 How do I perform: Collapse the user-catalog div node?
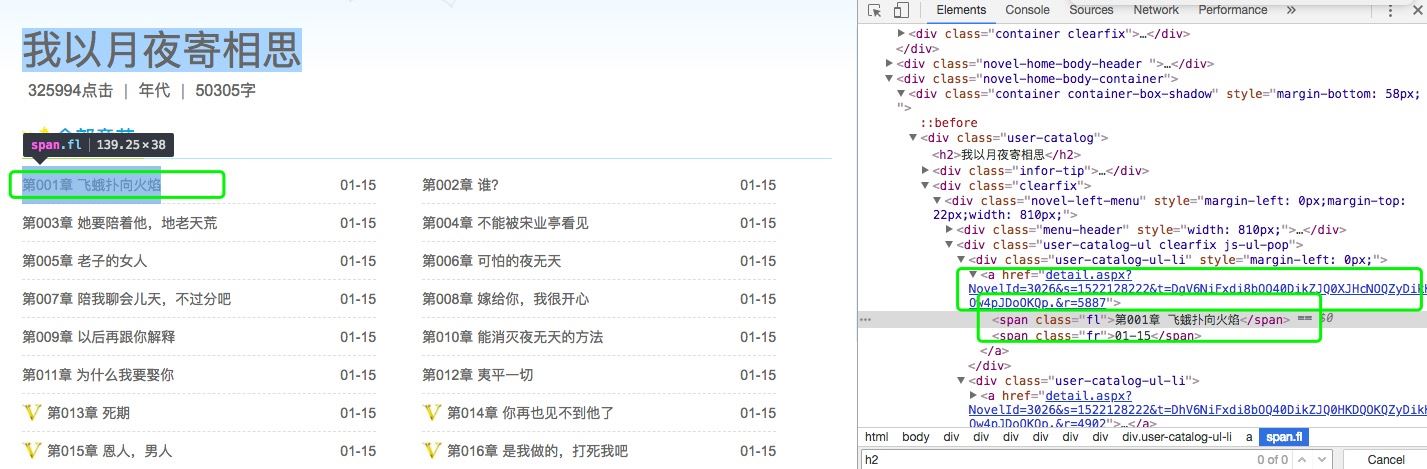click(913, 138)
